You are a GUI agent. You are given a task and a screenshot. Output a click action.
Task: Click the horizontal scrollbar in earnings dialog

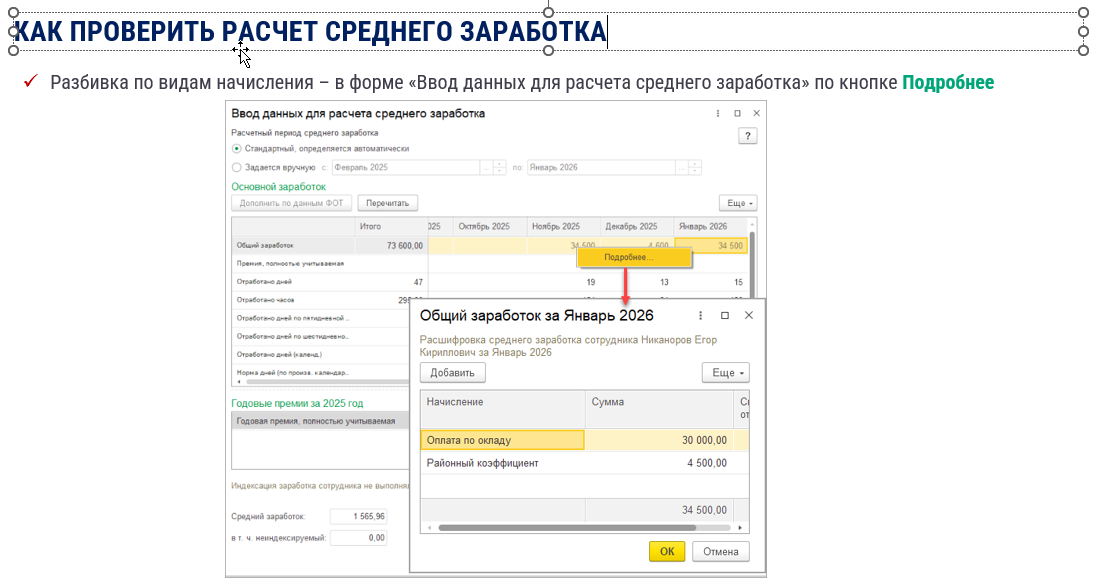click(567, 528)
